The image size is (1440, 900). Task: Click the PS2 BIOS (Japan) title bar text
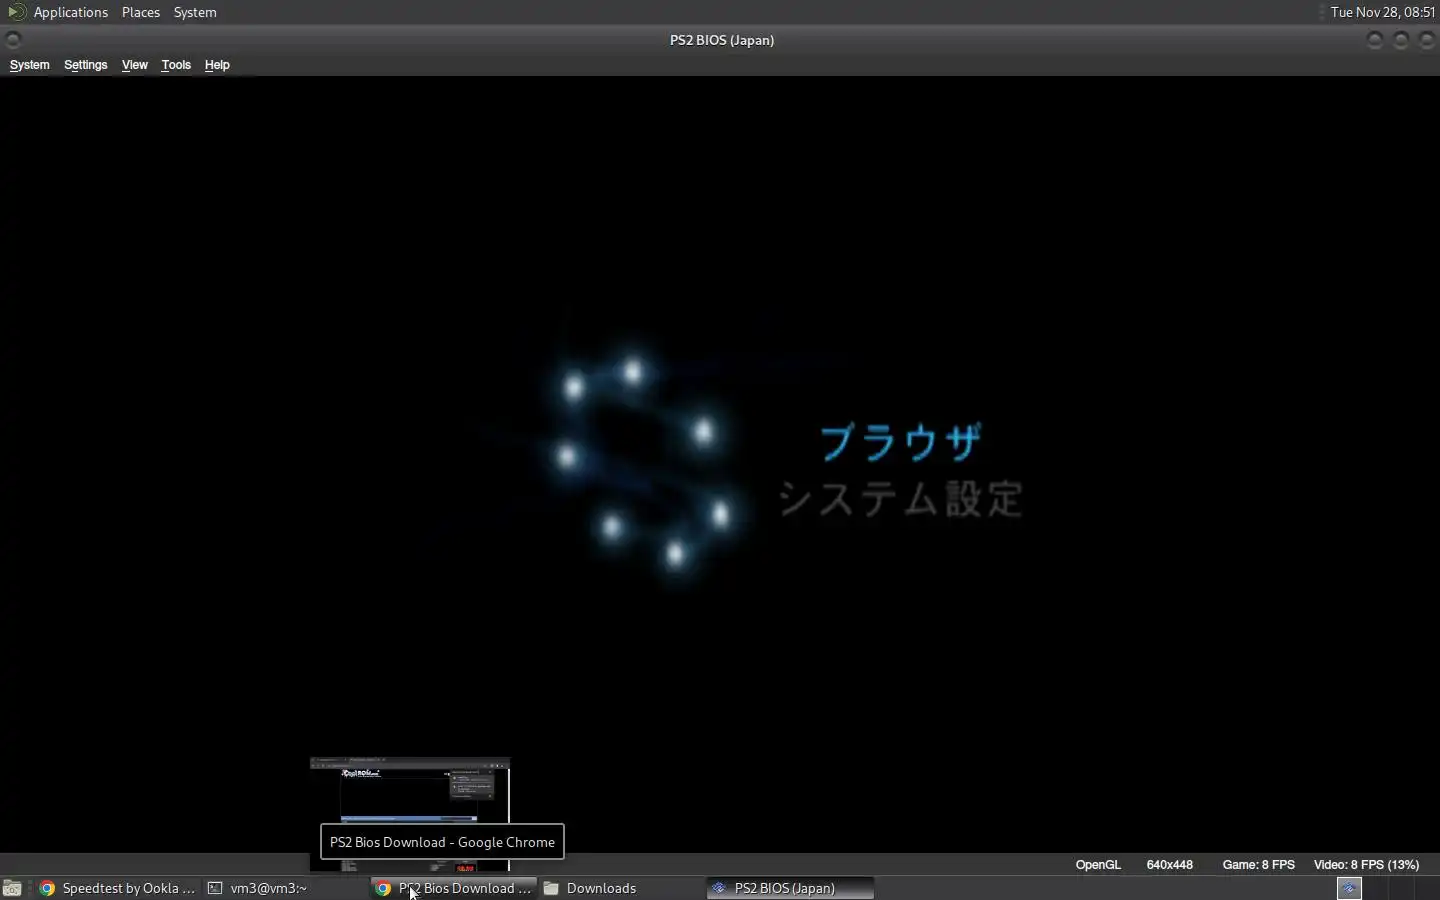coord(722,40)
